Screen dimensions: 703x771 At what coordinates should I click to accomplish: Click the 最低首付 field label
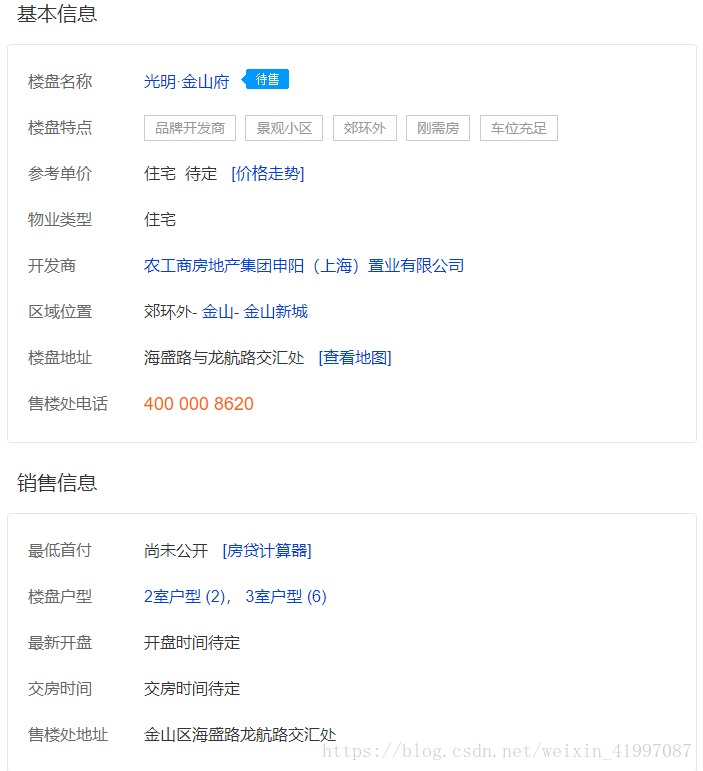(60, 550)
